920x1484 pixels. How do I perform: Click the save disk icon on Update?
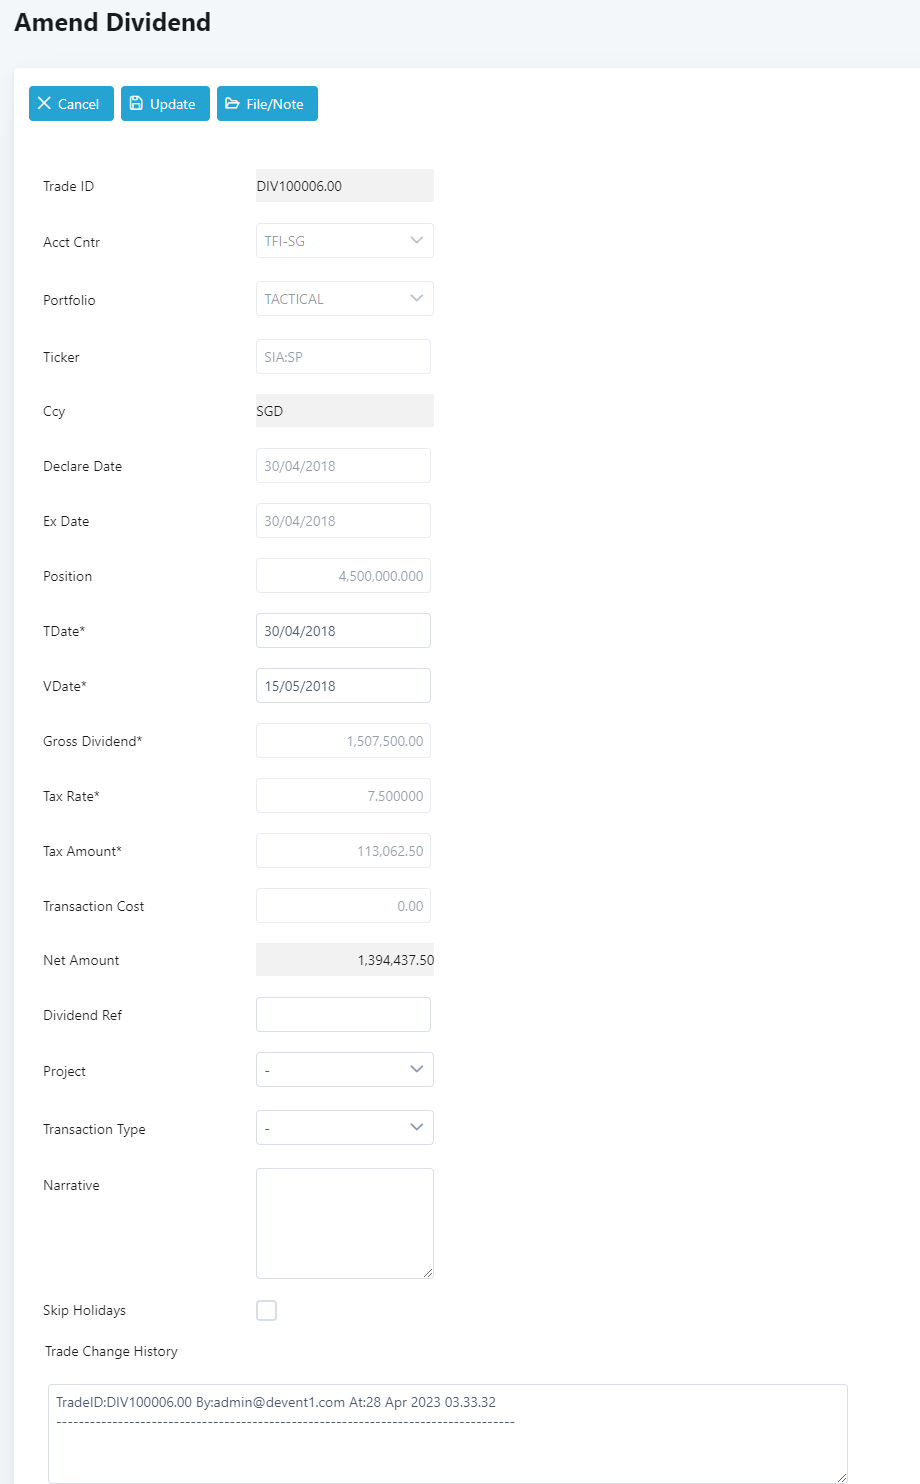(137, 104)
